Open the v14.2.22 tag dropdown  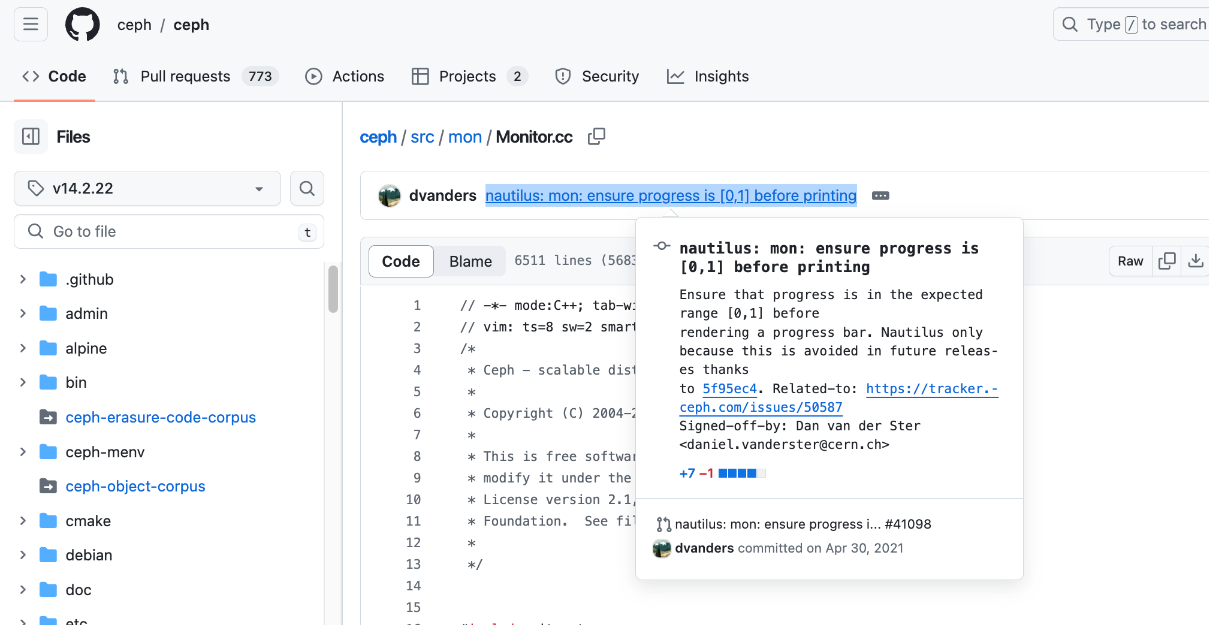[x=147, y=188]
